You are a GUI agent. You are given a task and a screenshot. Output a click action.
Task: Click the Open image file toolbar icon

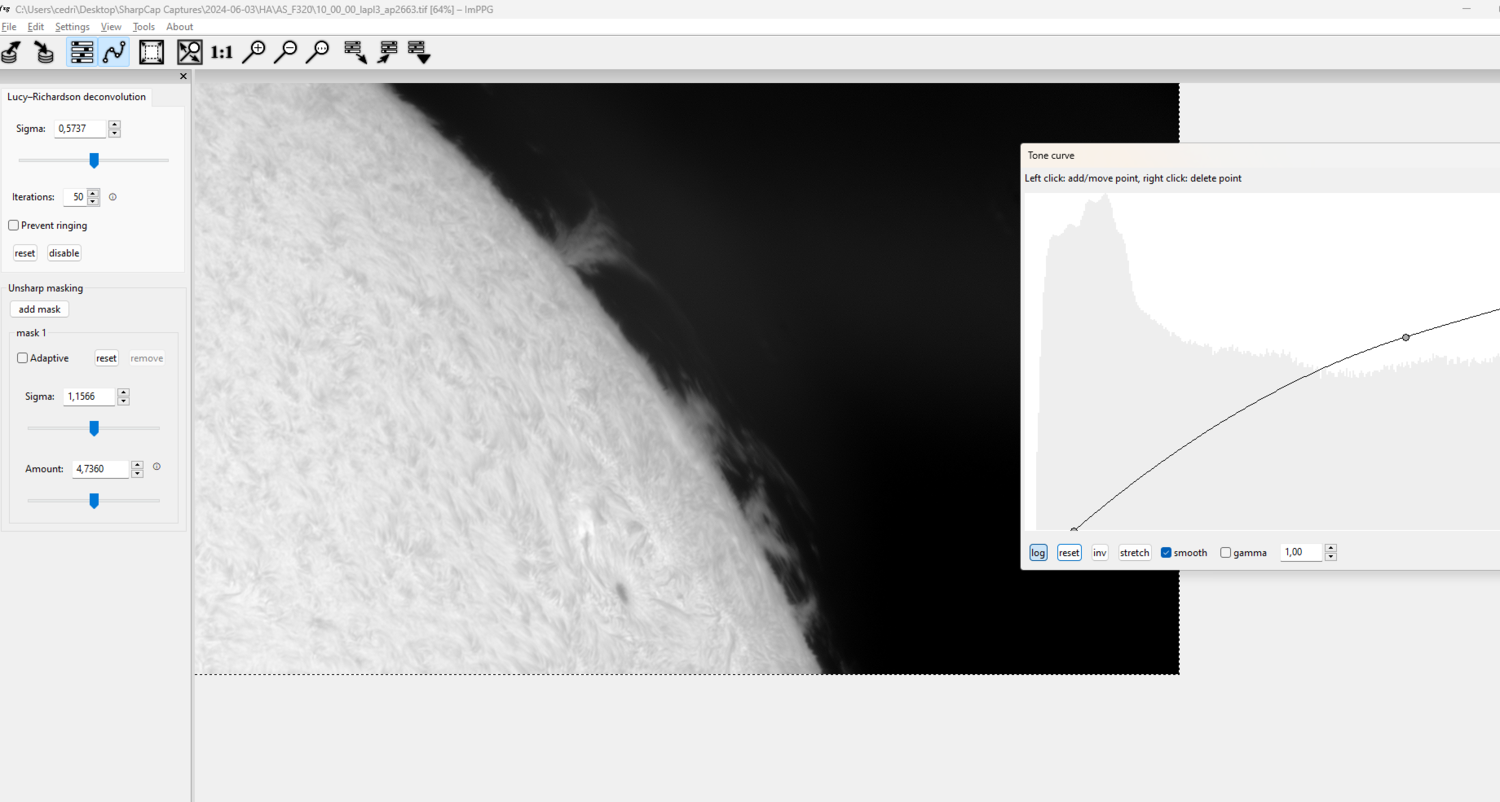(12, 52)
